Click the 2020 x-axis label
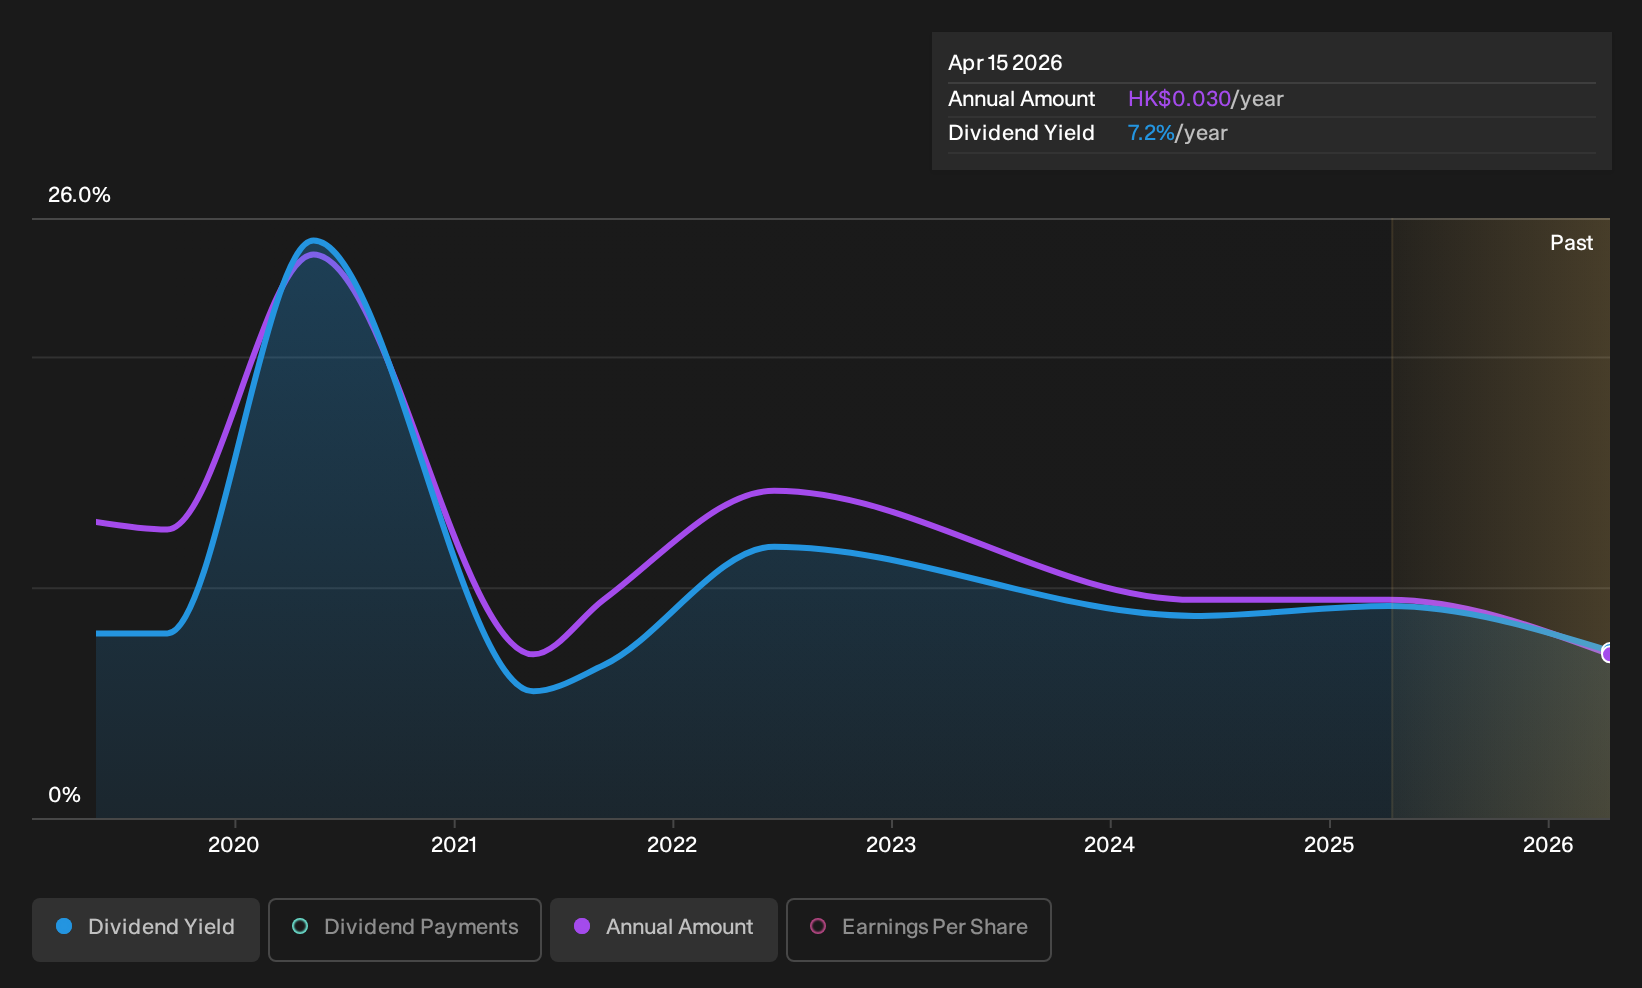1642x988 pixels. pyautogui.click(x=233, y=845)
